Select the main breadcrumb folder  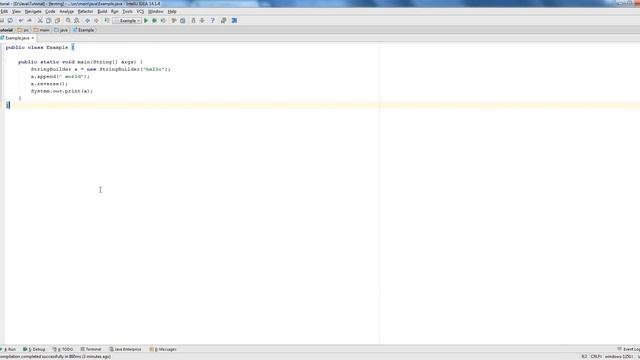point(42,30)
